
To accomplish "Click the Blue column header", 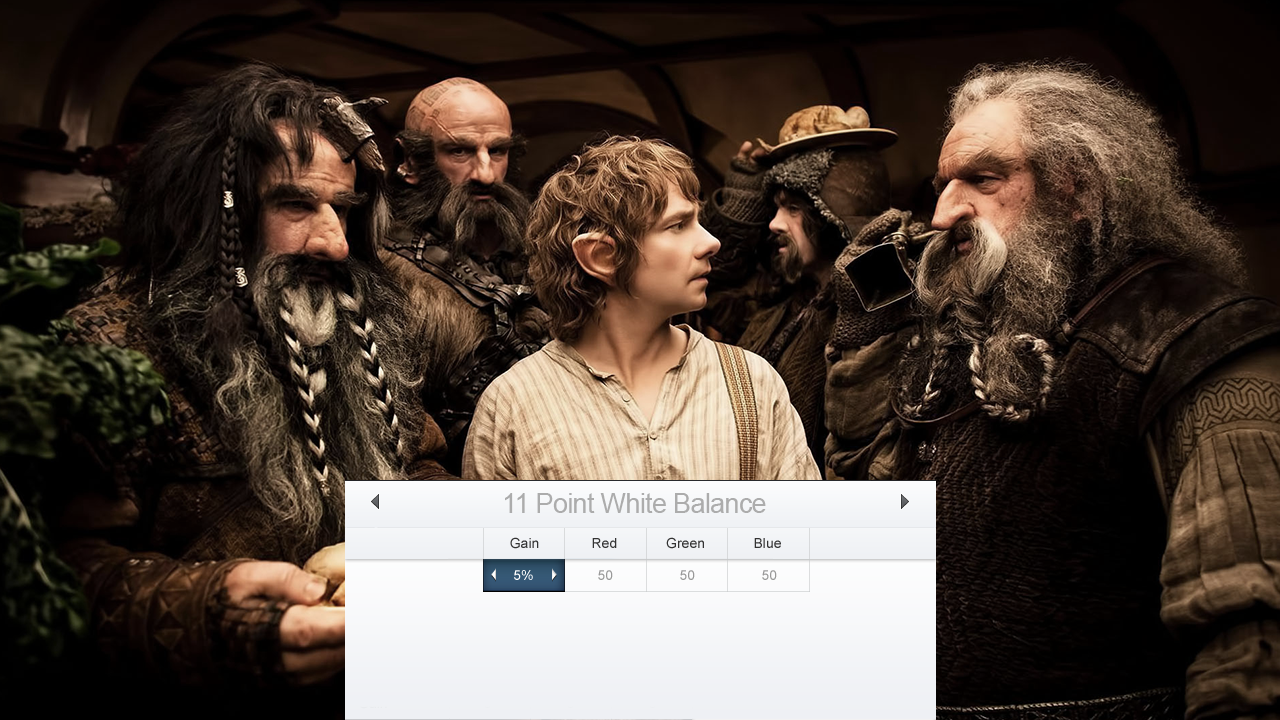I will click(767, 543).
